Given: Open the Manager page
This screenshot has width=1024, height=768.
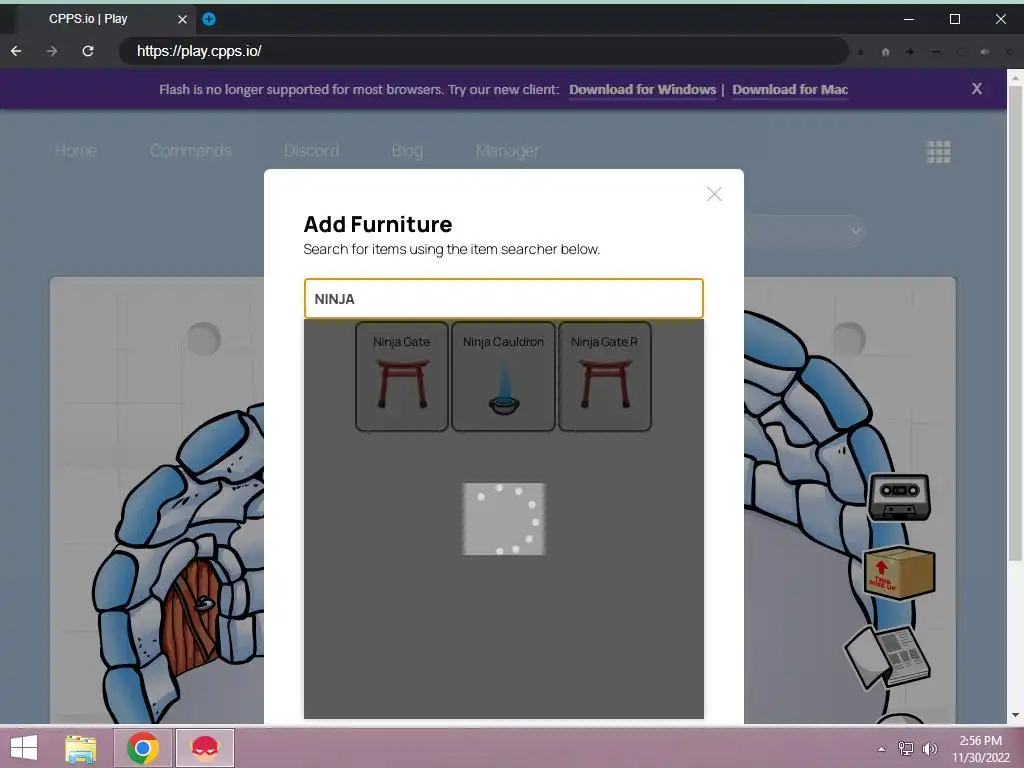Looking at the screenshot, I should click(x=507, y=151).
